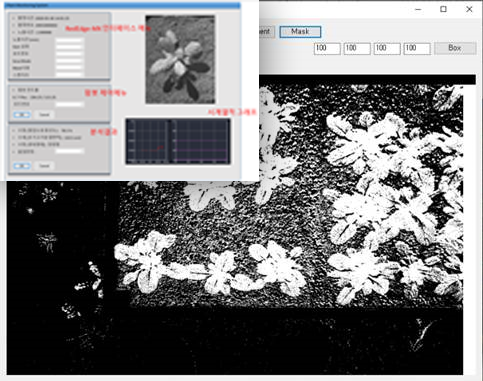Click the highlighted button beside second panel's Cancel
Image resolution: width=483 pixels, height=381 pixels.
coord(22,115)
